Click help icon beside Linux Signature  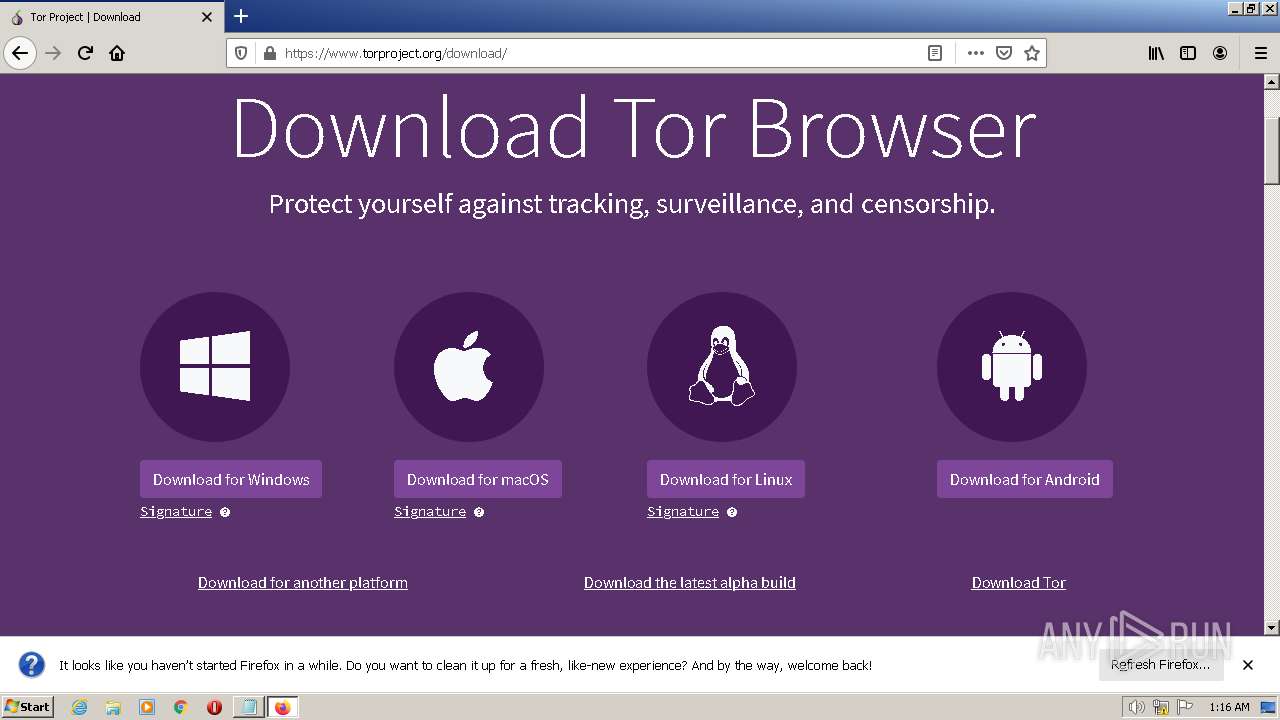pos(732,512)
